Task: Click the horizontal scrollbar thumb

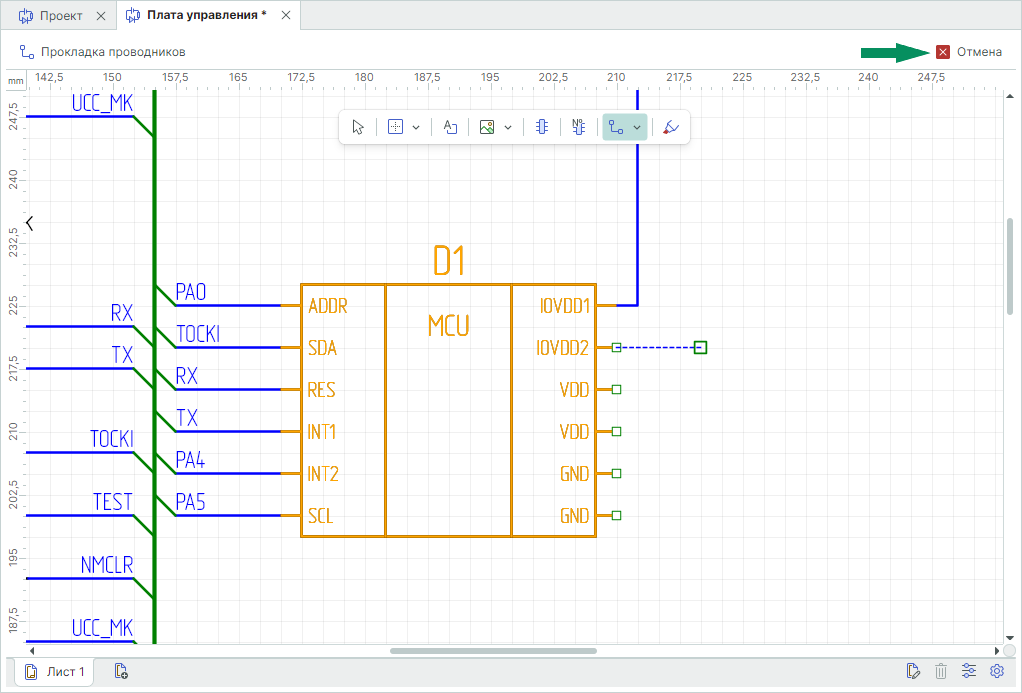Action: pos(493,651)
